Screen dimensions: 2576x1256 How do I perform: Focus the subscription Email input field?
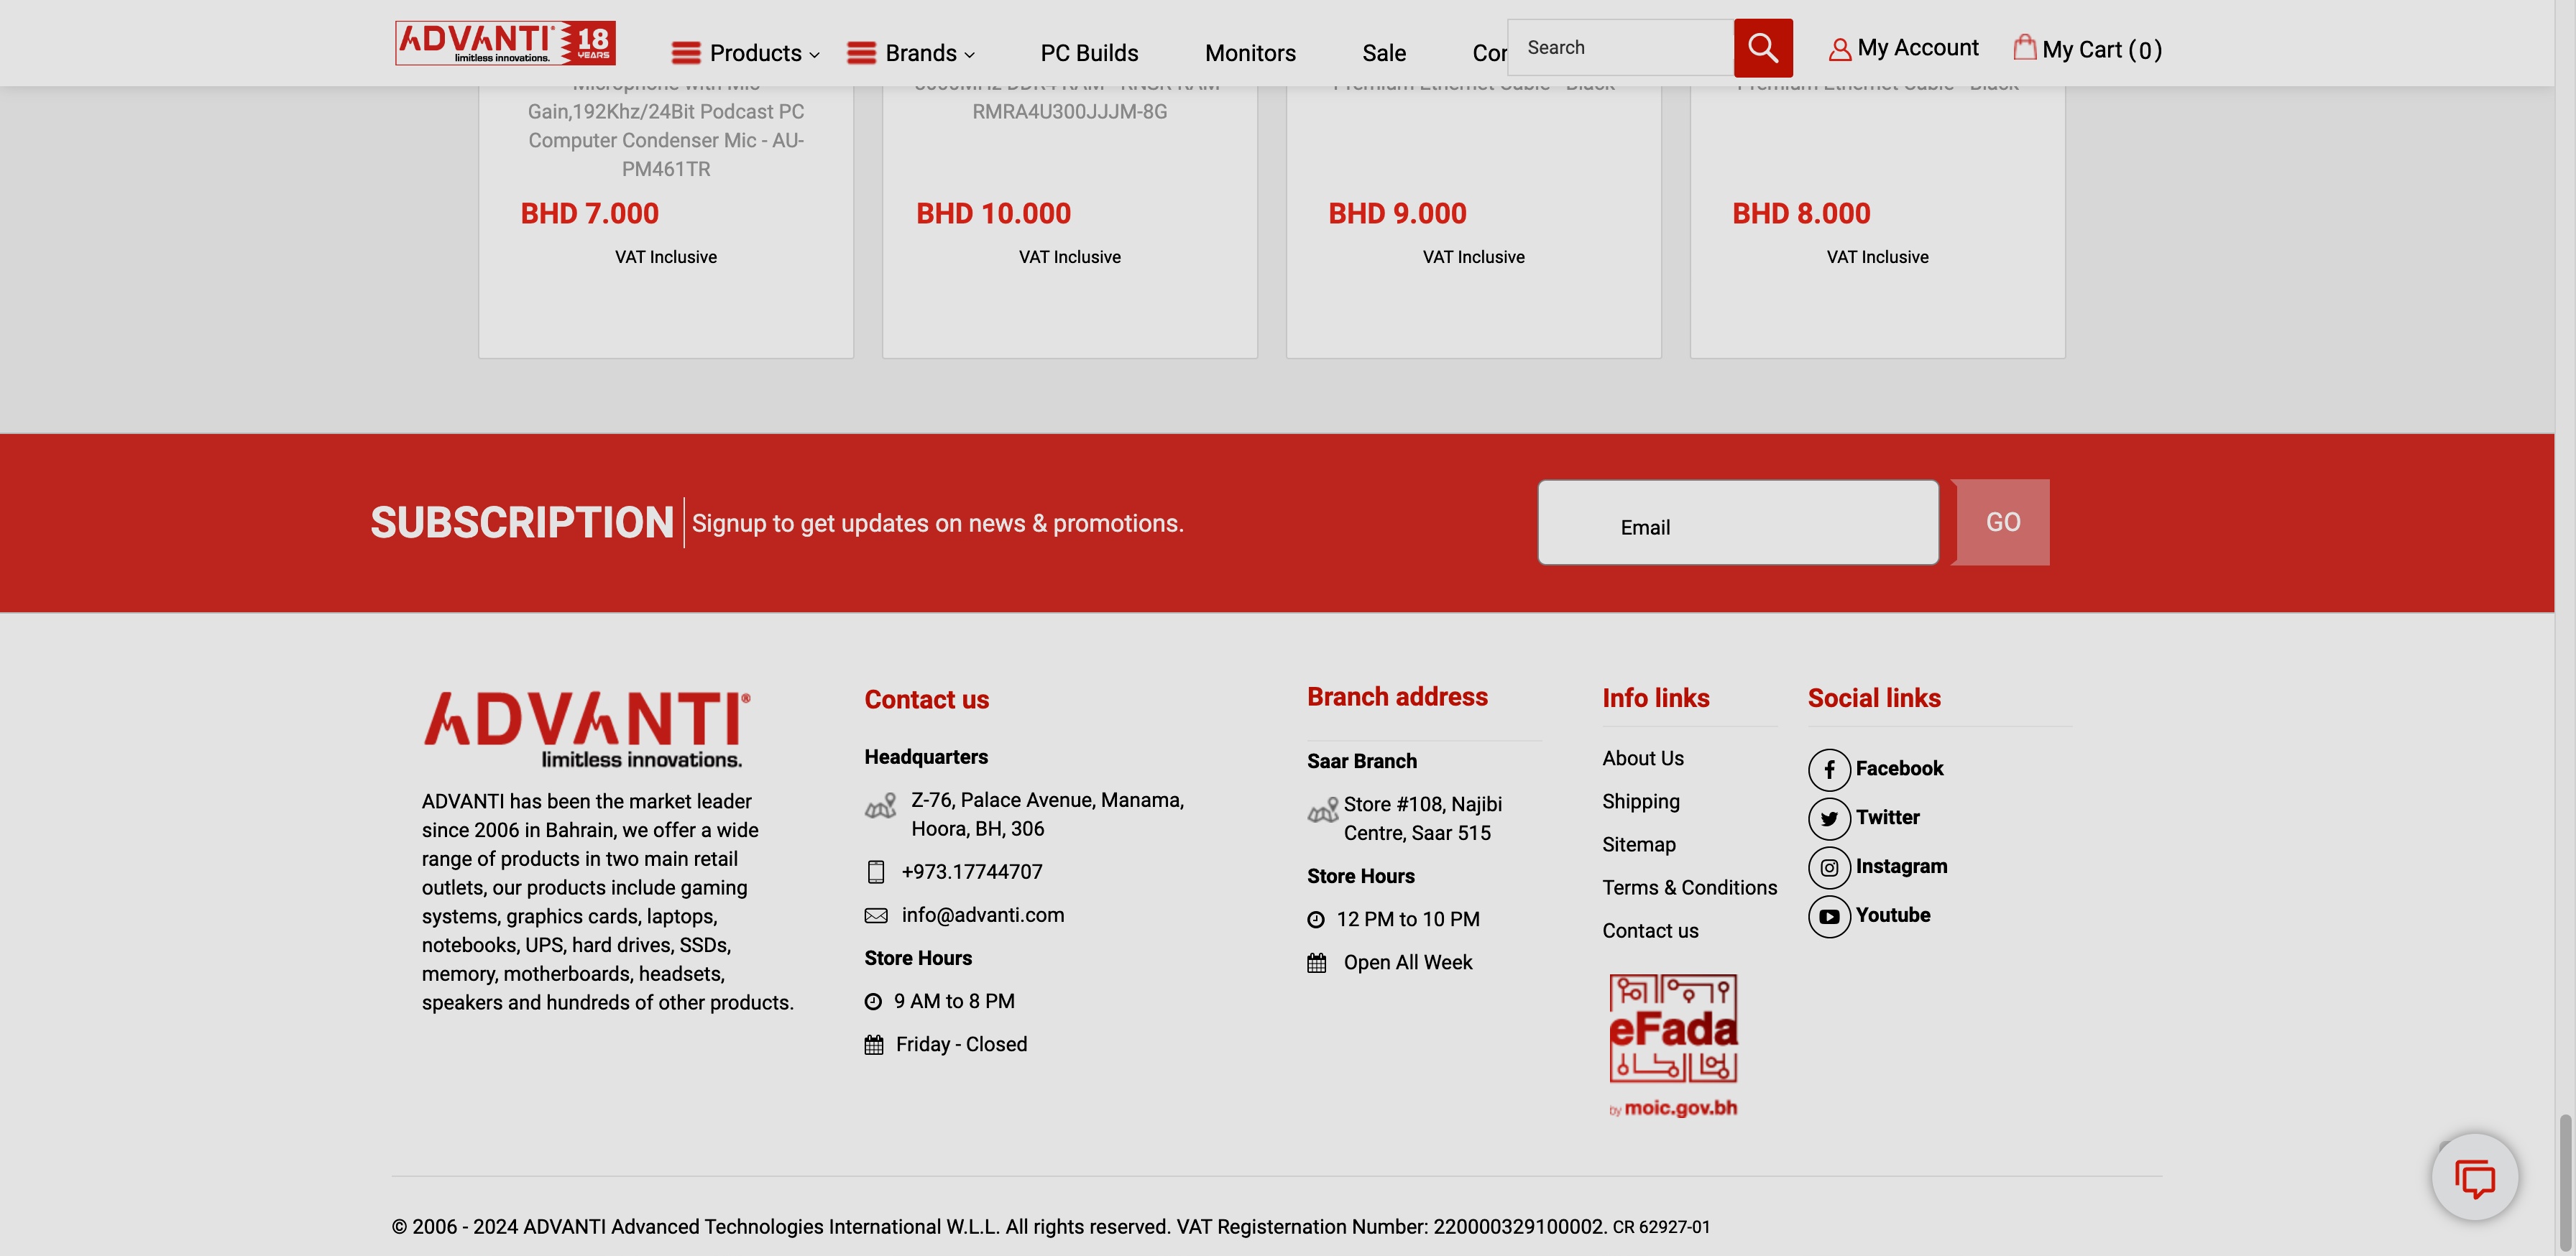tap(1737, 523)
